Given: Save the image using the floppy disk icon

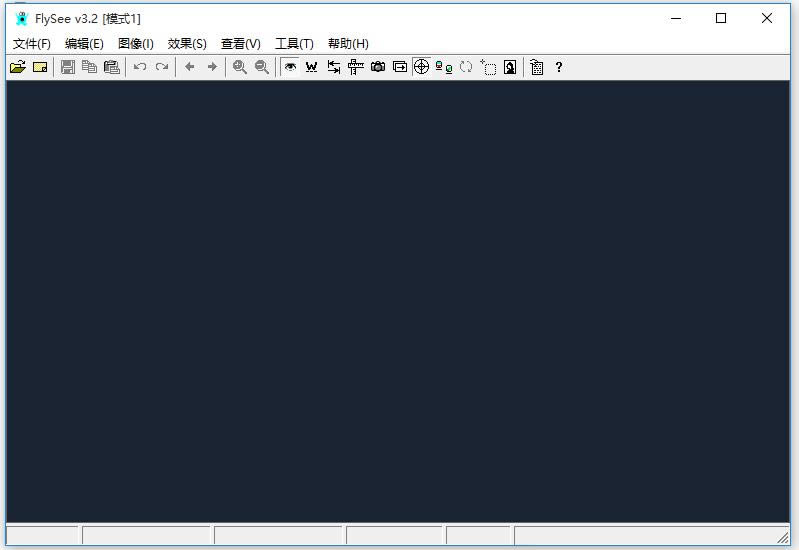Looking at the screenshot, I should [68, 67].
